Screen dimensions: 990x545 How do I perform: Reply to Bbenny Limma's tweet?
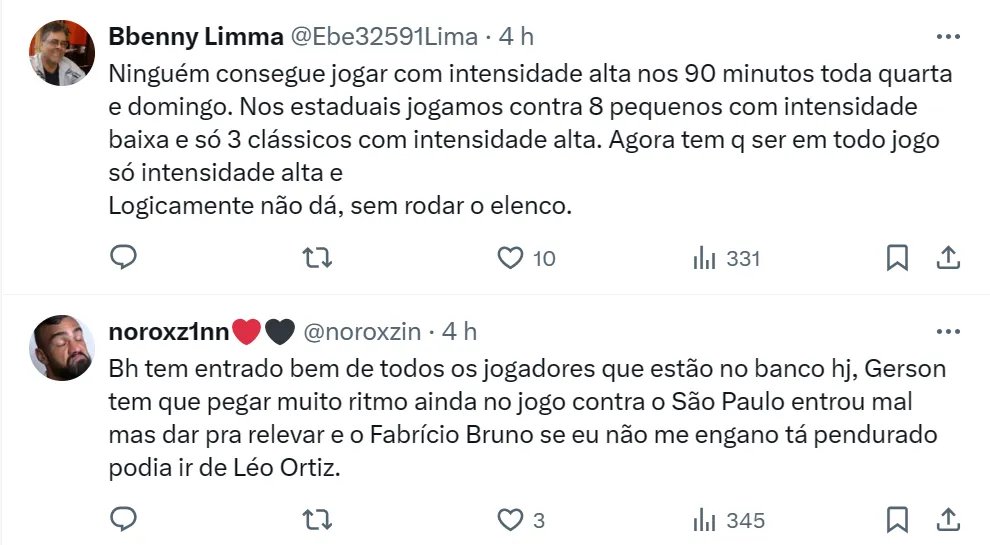pyautogui.click(x=123, y=258)
